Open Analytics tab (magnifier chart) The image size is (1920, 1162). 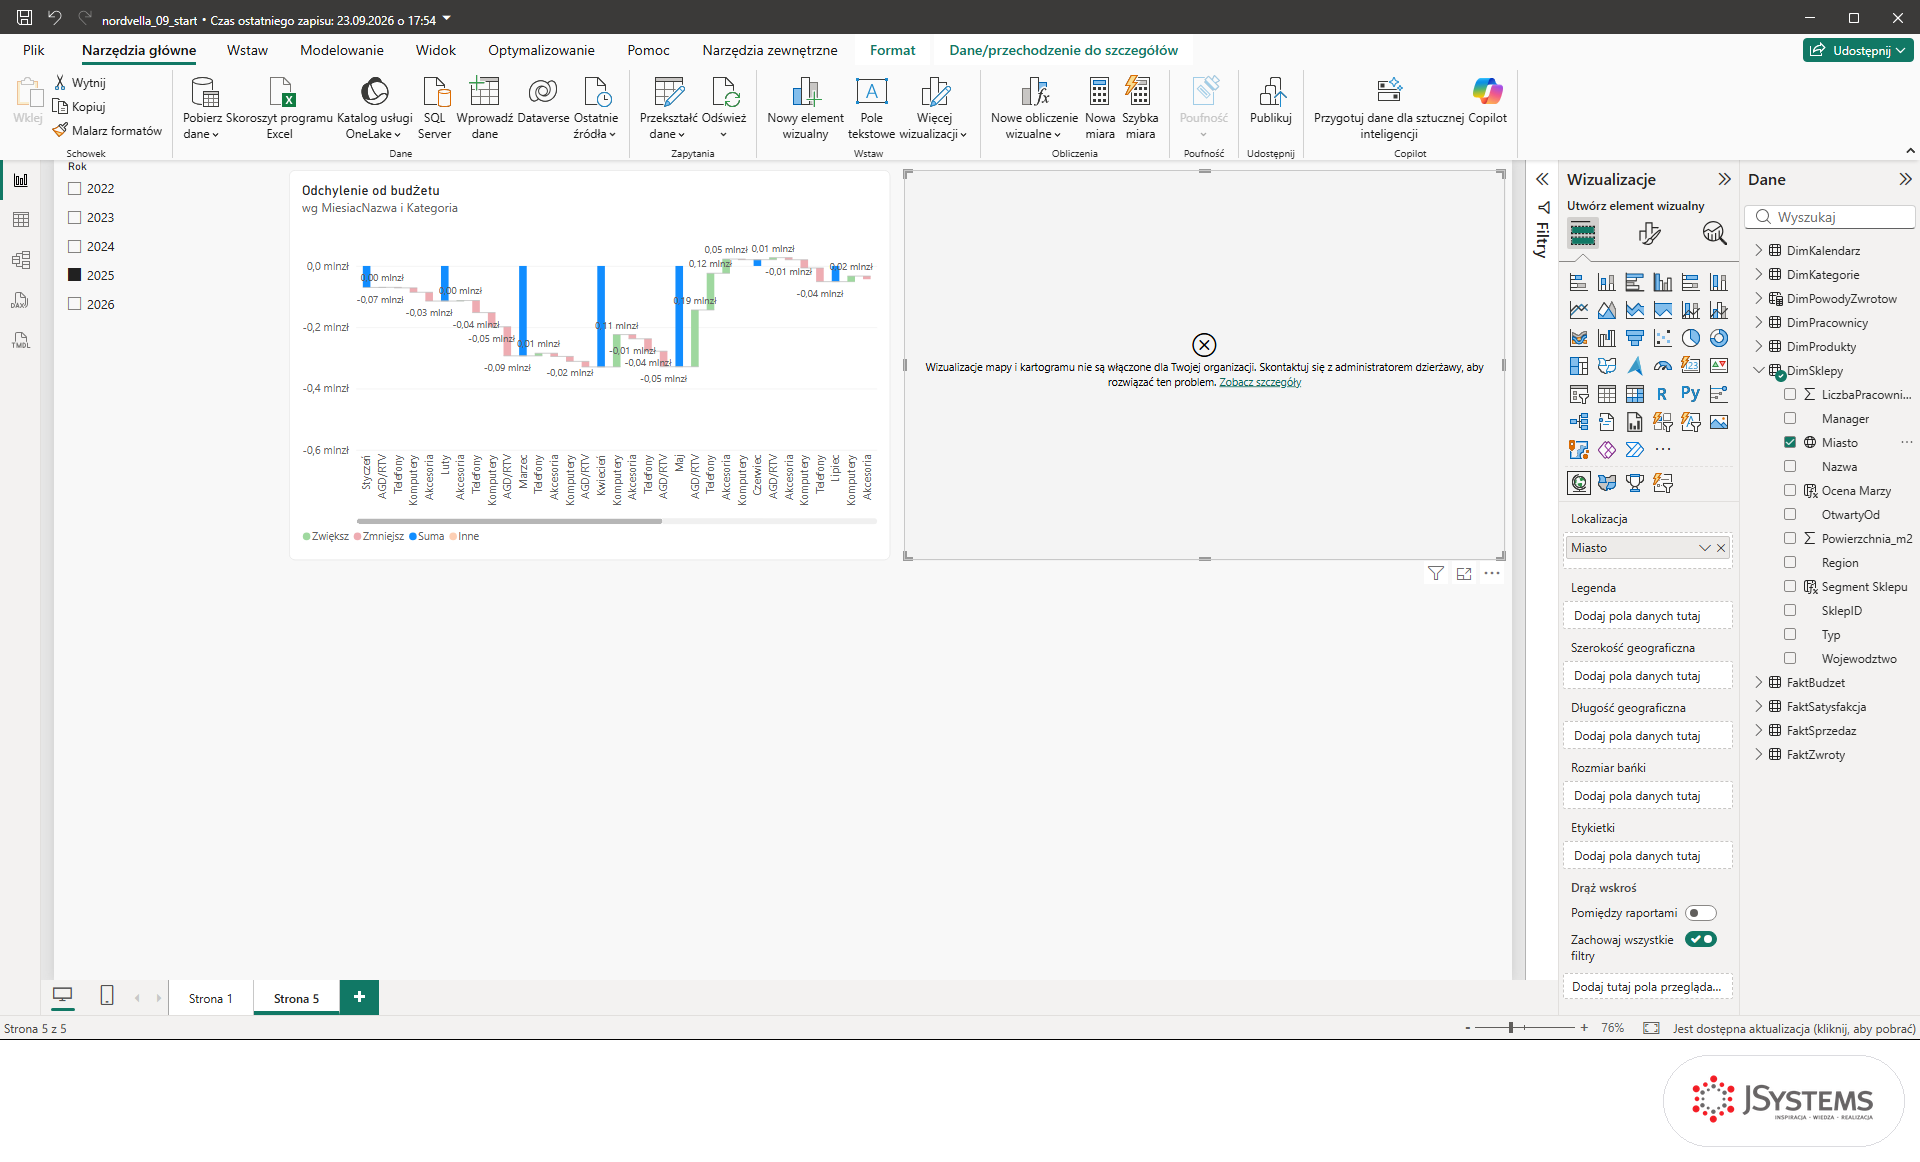click(x=1714, y=234)
